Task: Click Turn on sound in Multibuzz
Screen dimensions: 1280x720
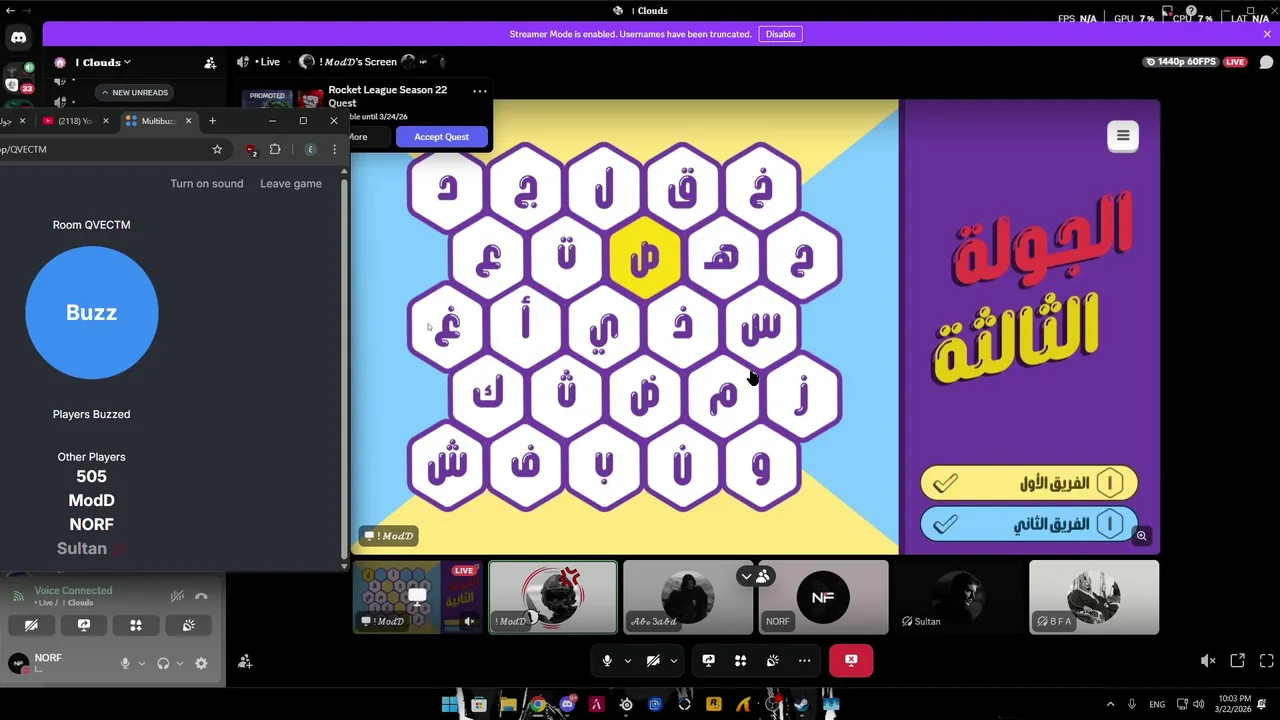Action: pos(207,183)
